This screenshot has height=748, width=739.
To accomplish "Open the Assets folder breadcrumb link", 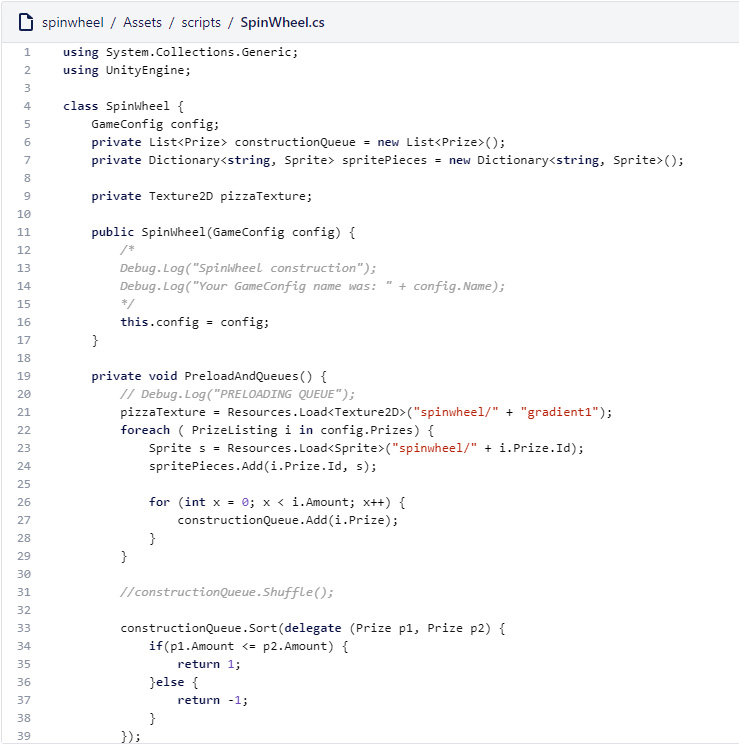I will tap(142, 22).
